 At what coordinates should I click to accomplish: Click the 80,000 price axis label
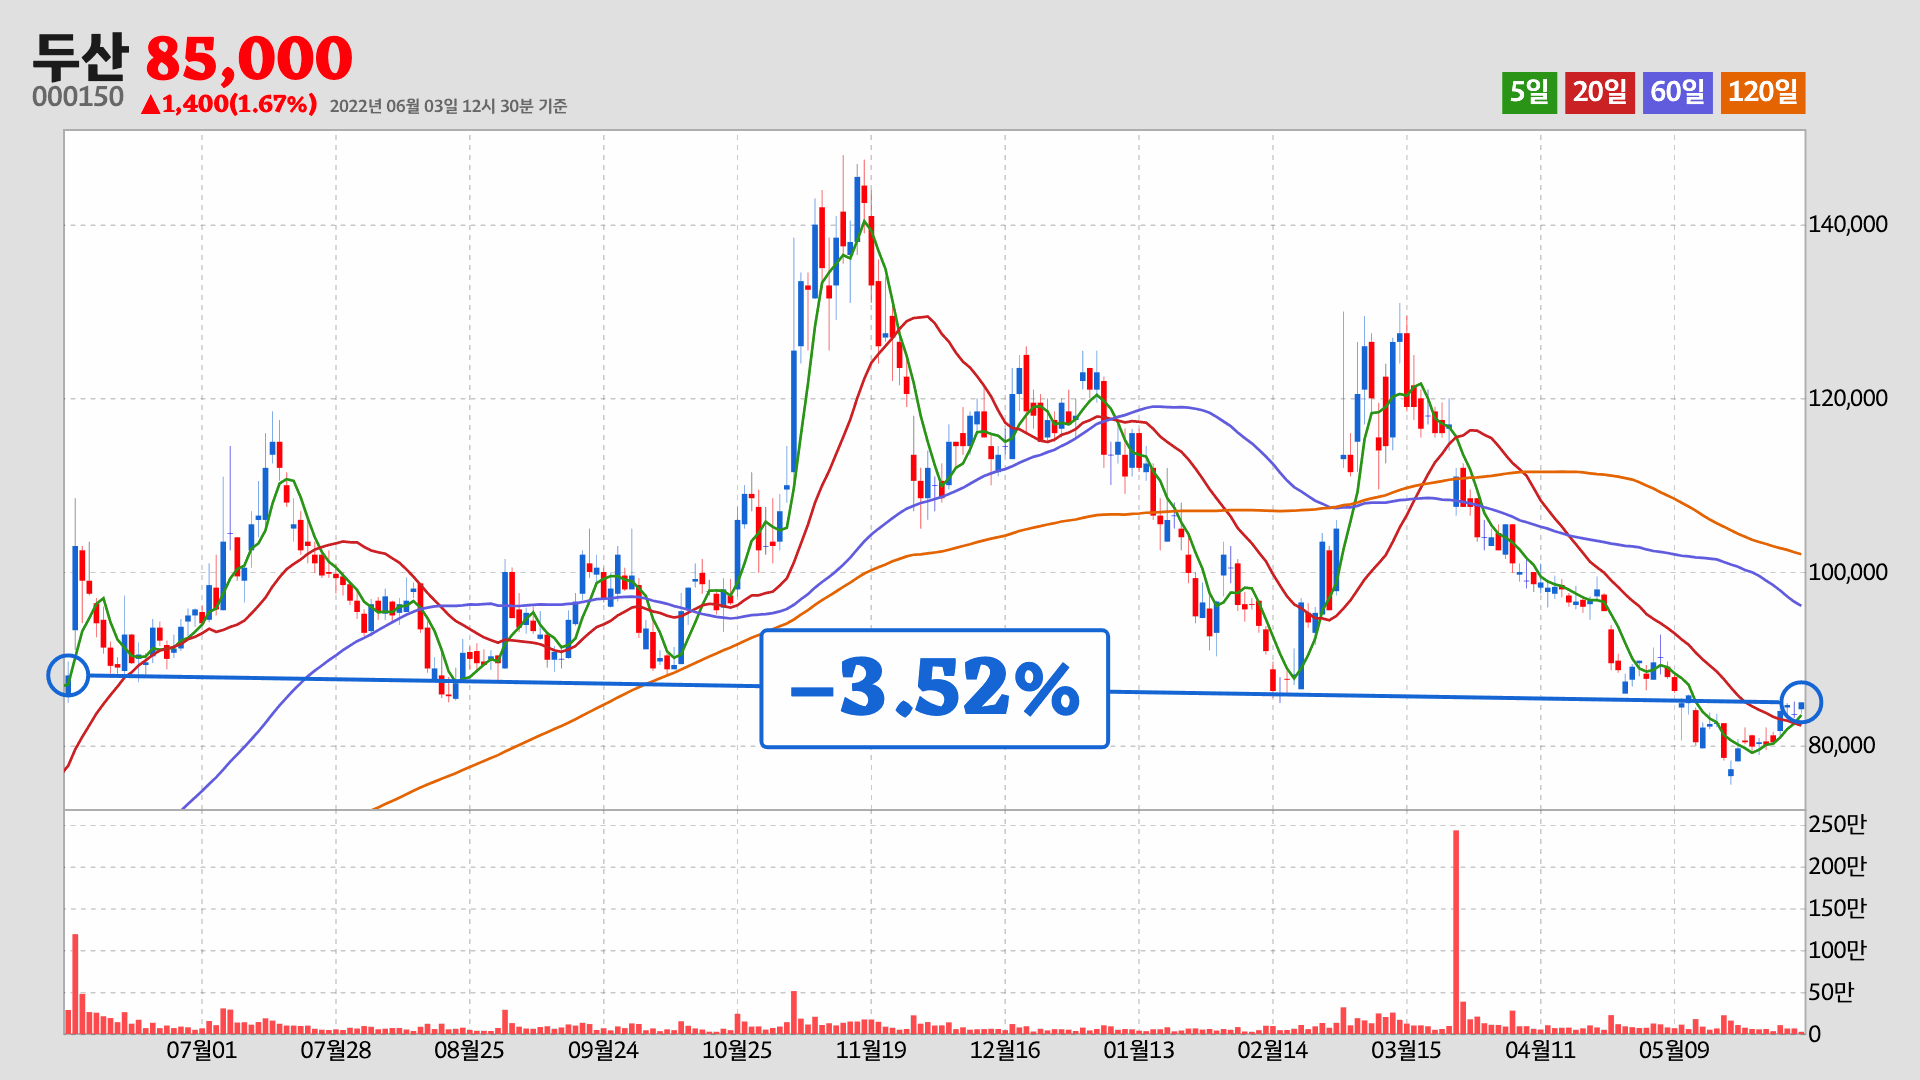(1841, 745)
